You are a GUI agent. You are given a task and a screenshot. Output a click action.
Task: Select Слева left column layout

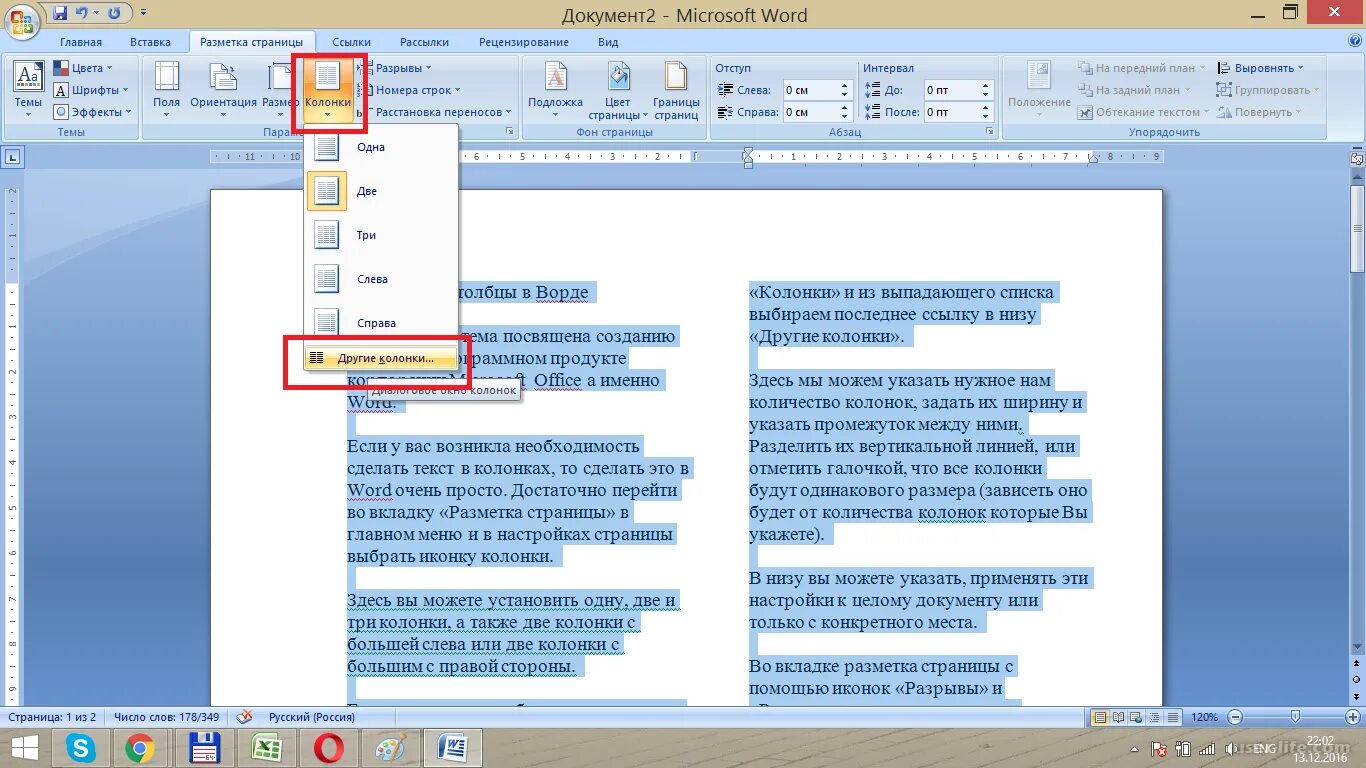point(381,279)
